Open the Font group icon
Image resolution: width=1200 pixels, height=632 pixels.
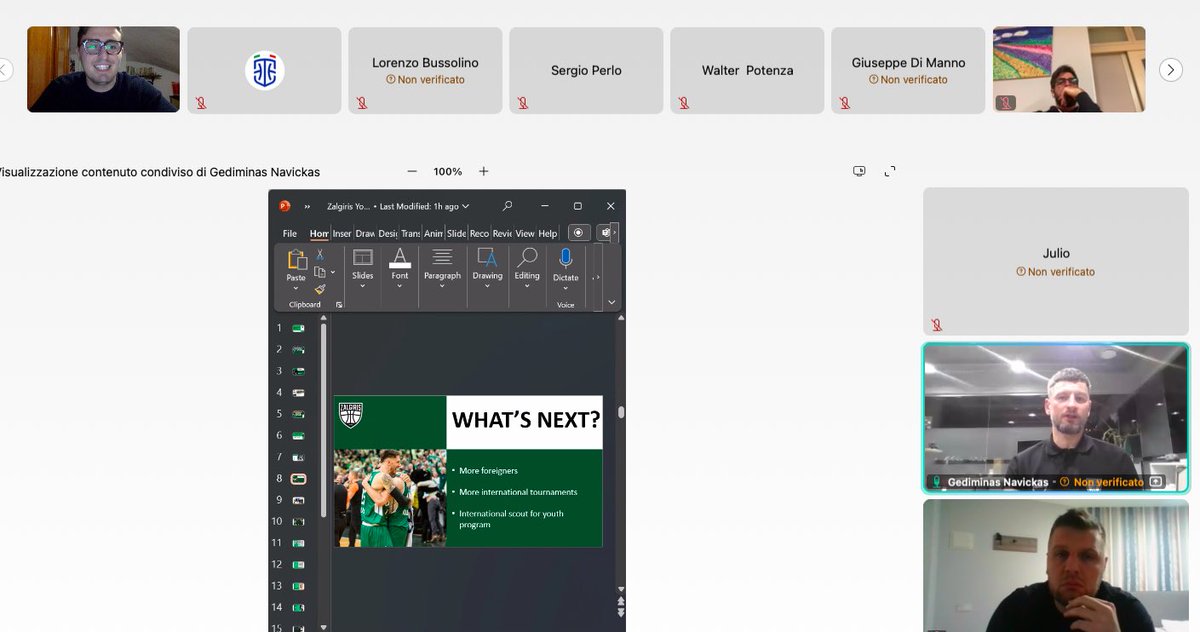[400, 257]
